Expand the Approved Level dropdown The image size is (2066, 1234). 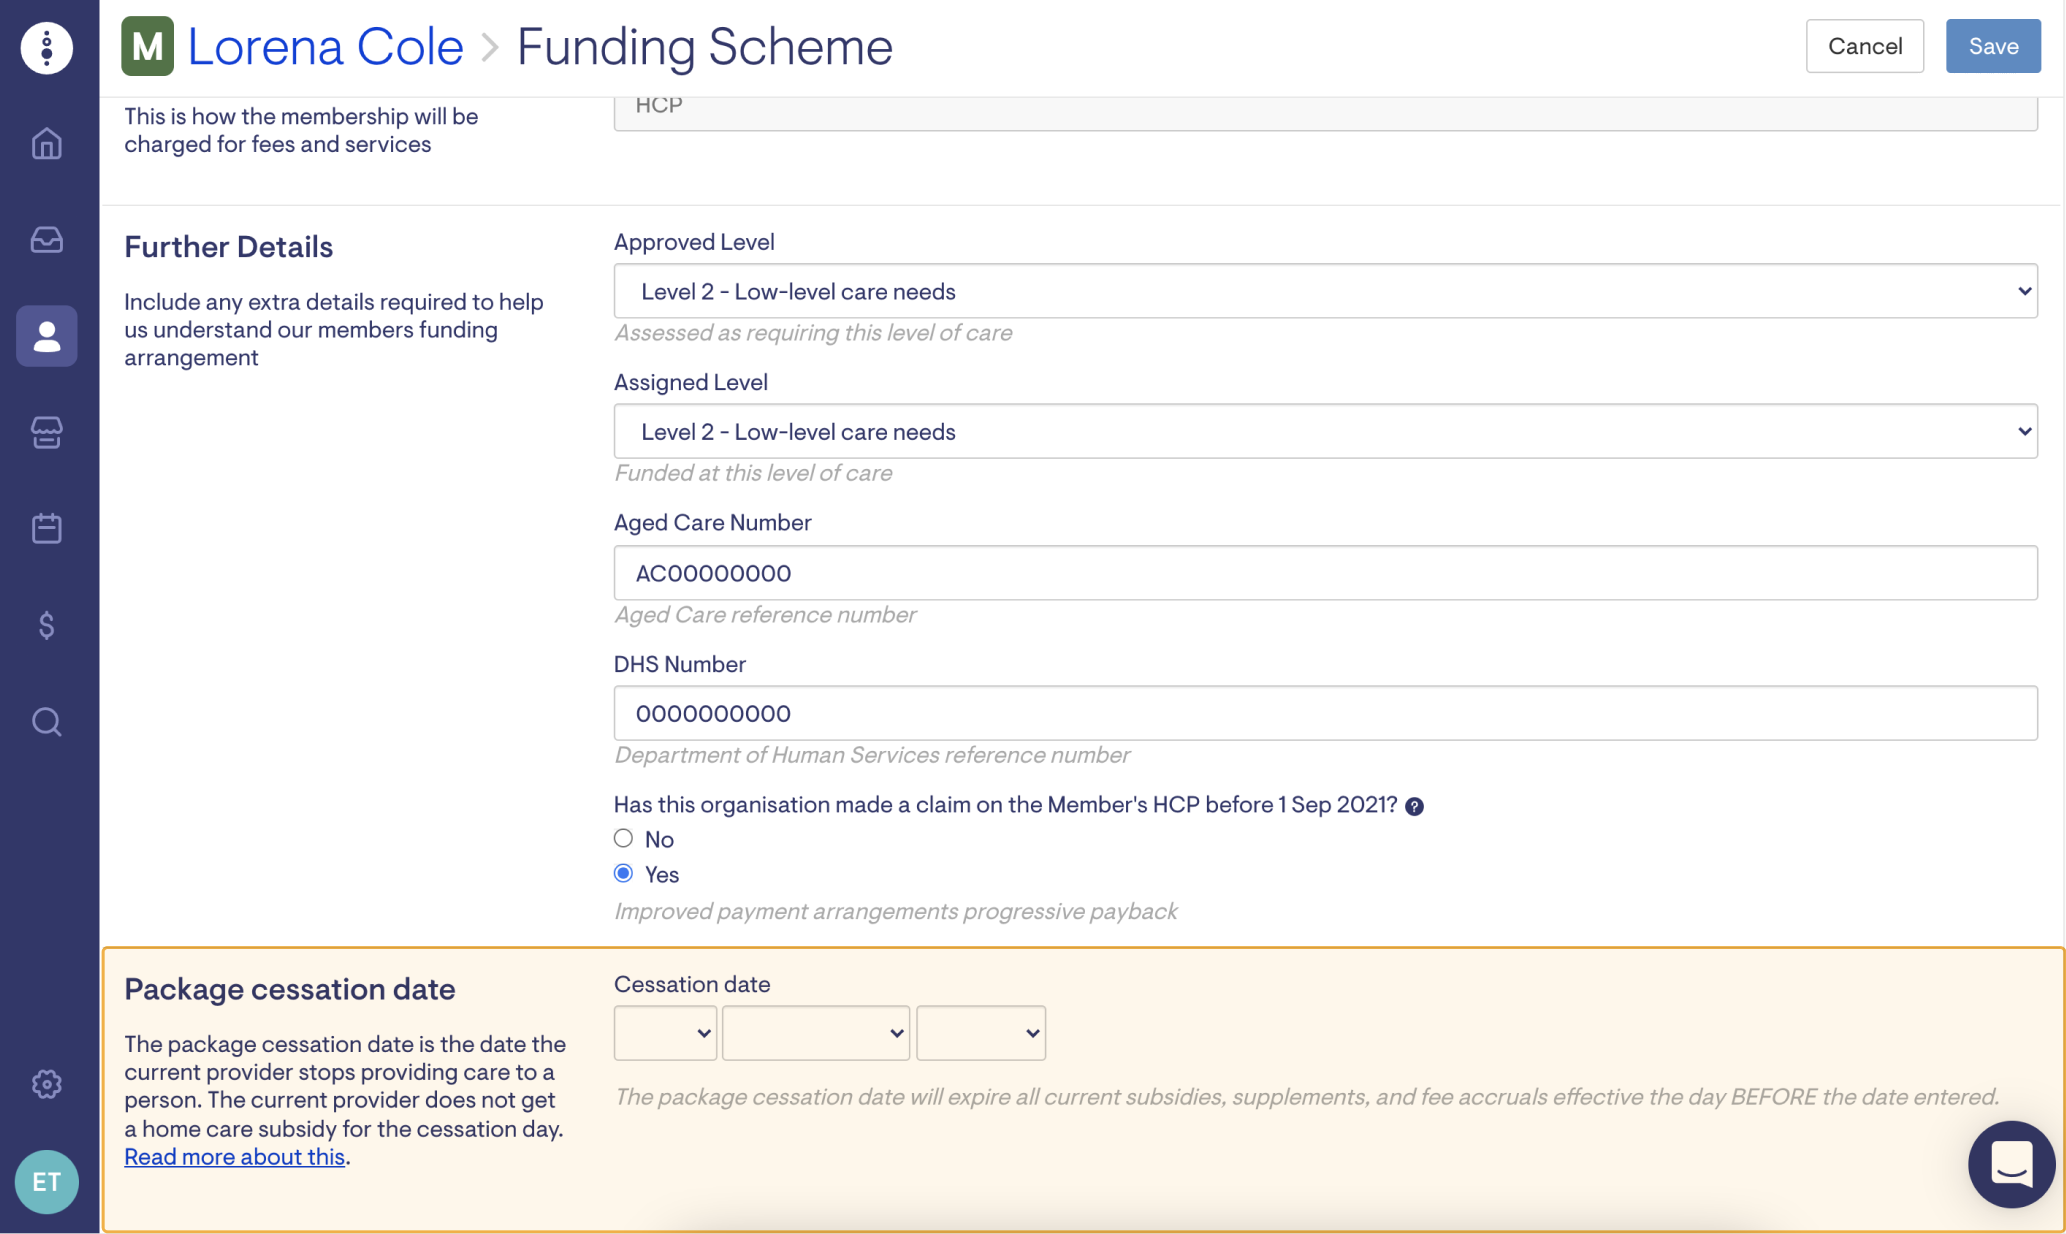point(1325,291)
